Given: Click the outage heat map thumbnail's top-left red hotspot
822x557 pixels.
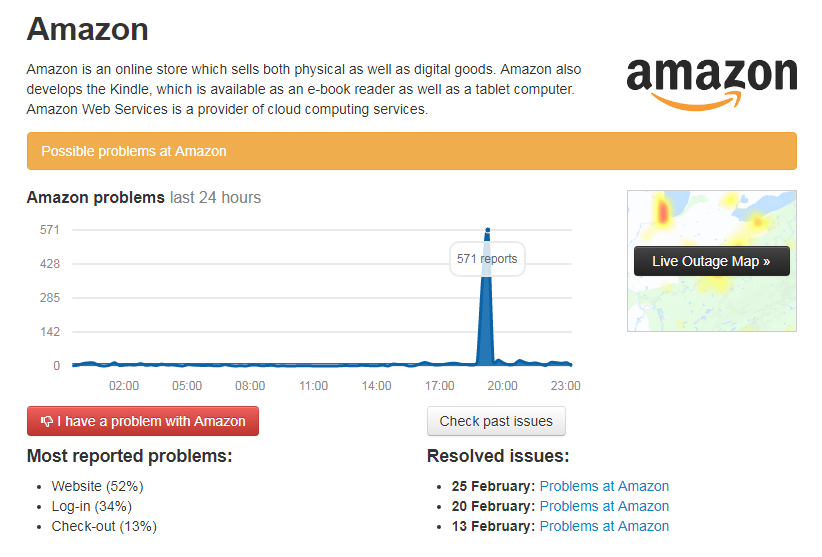Looking at the screenshot, I should (661, 211).
